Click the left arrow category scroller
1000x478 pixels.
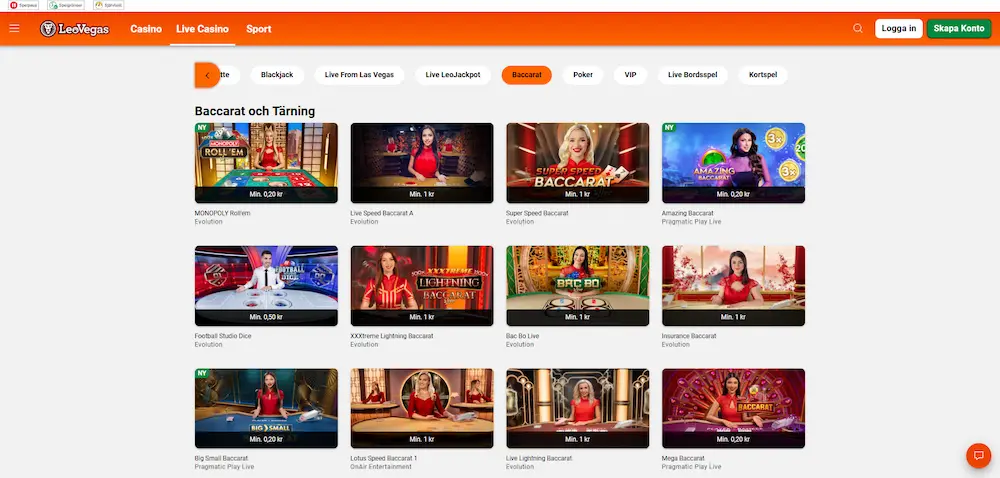point(207,75)
